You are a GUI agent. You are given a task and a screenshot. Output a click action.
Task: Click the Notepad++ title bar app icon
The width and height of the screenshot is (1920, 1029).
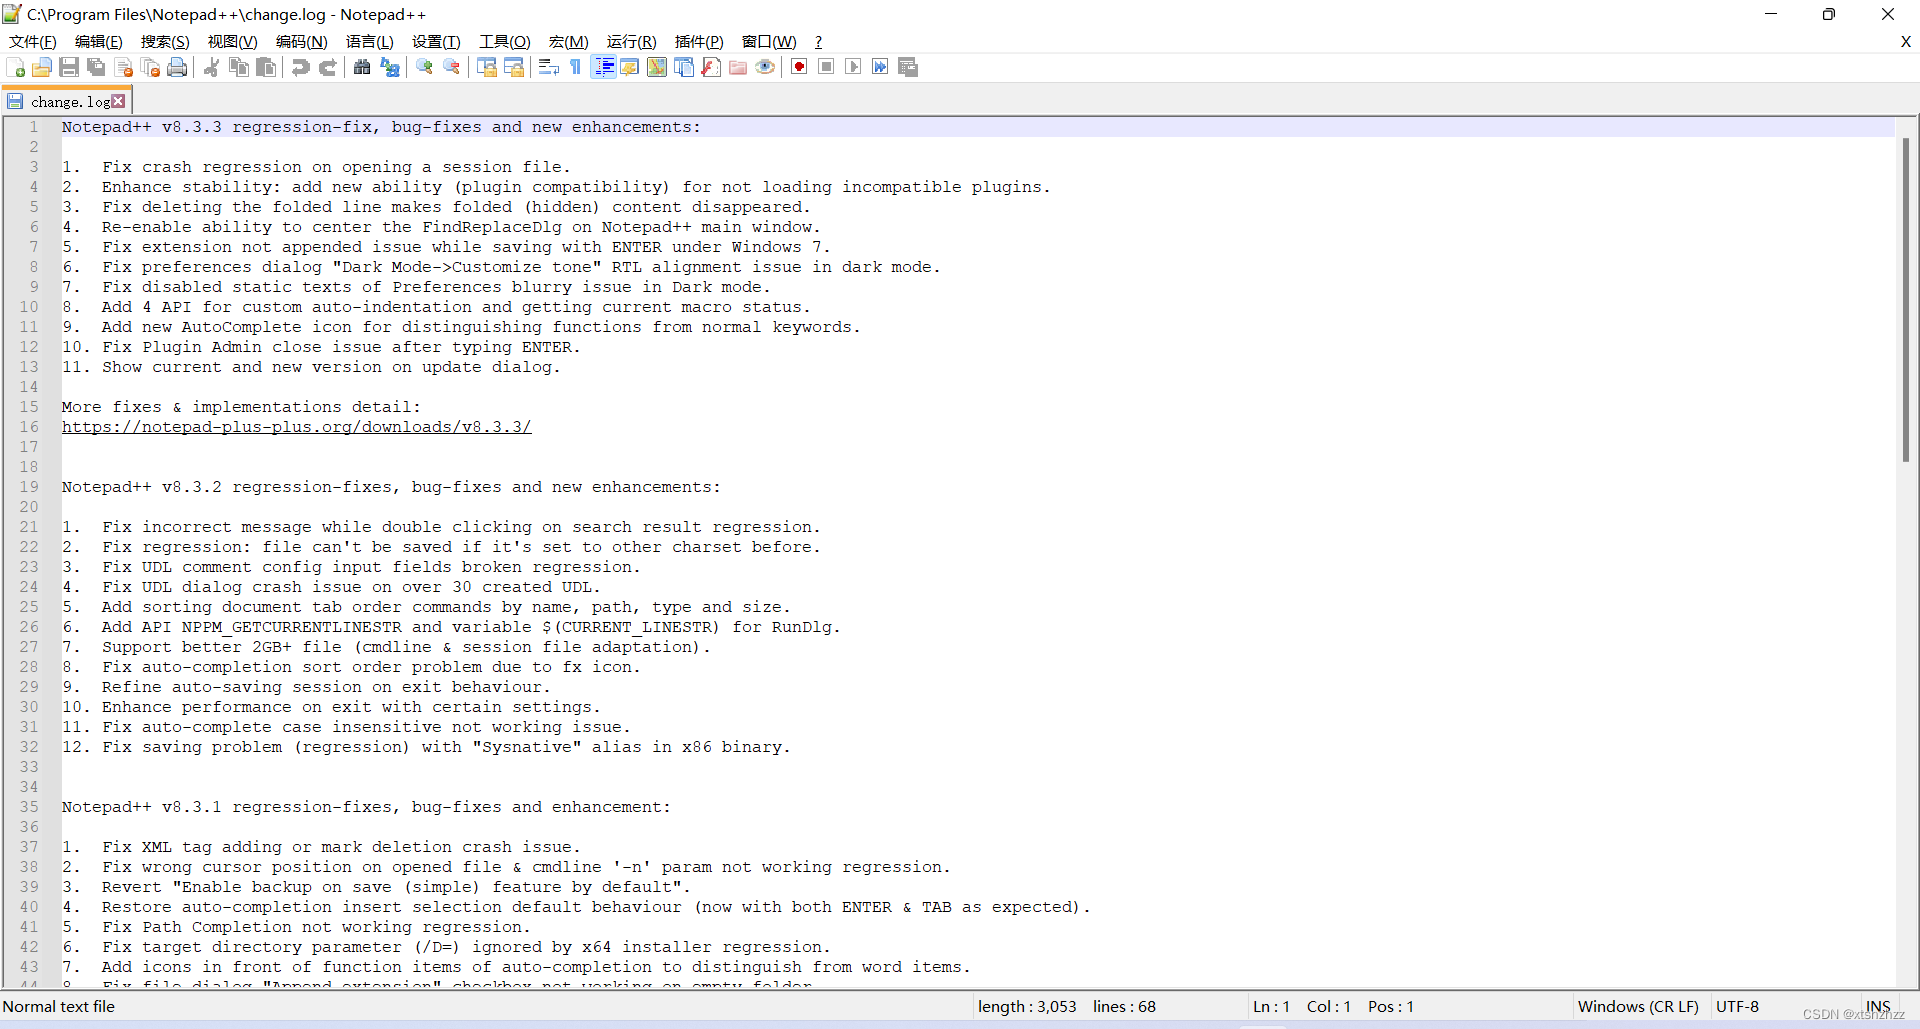(x=12, y=14)
